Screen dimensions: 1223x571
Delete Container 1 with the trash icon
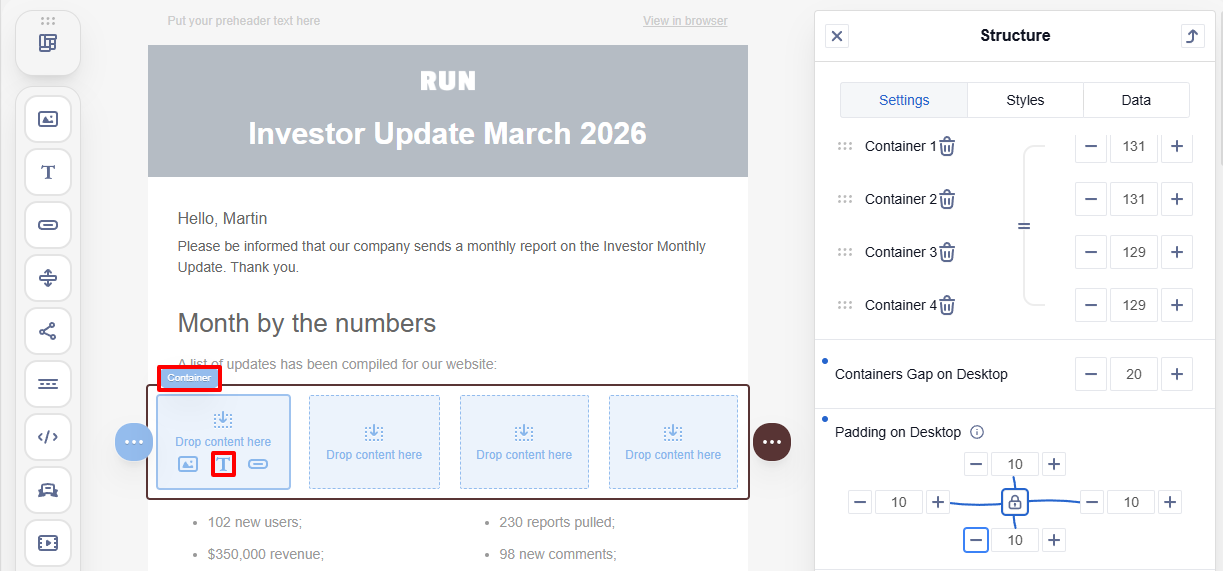[947, 146]
